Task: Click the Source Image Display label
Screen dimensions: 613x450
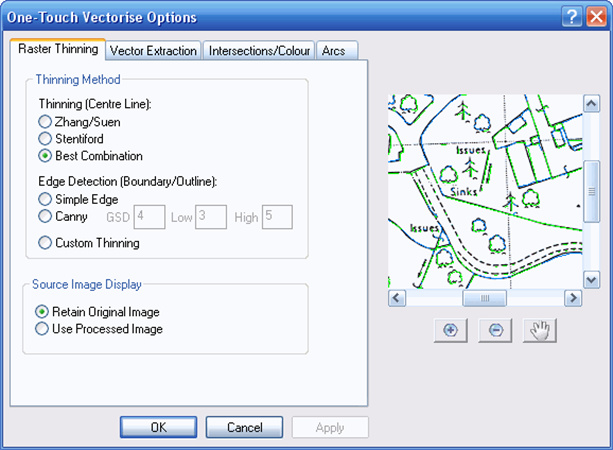Action: [87, 284]
